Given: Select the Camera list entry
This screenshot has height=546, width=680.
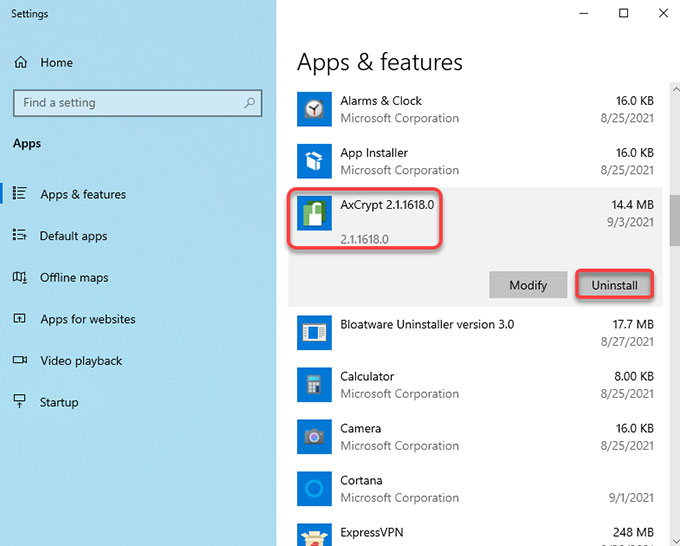Looking at the screenshot, I should [x=475, y=437].
